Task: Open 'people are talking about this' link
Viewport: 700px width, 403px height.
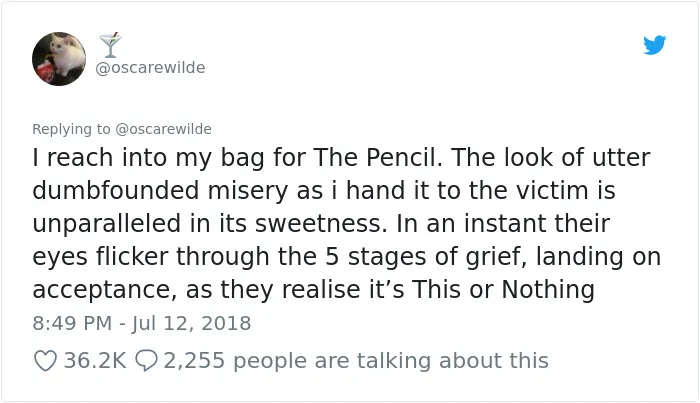Action: click(391, 361)
